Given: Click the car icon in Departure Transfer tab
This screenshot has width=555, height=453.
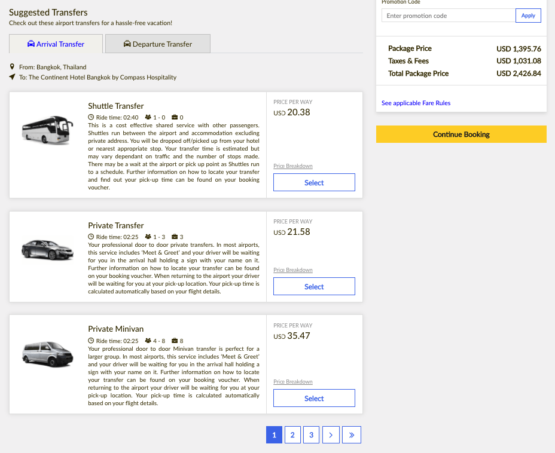Looking at the screenshot, I should tap(127, 44).
